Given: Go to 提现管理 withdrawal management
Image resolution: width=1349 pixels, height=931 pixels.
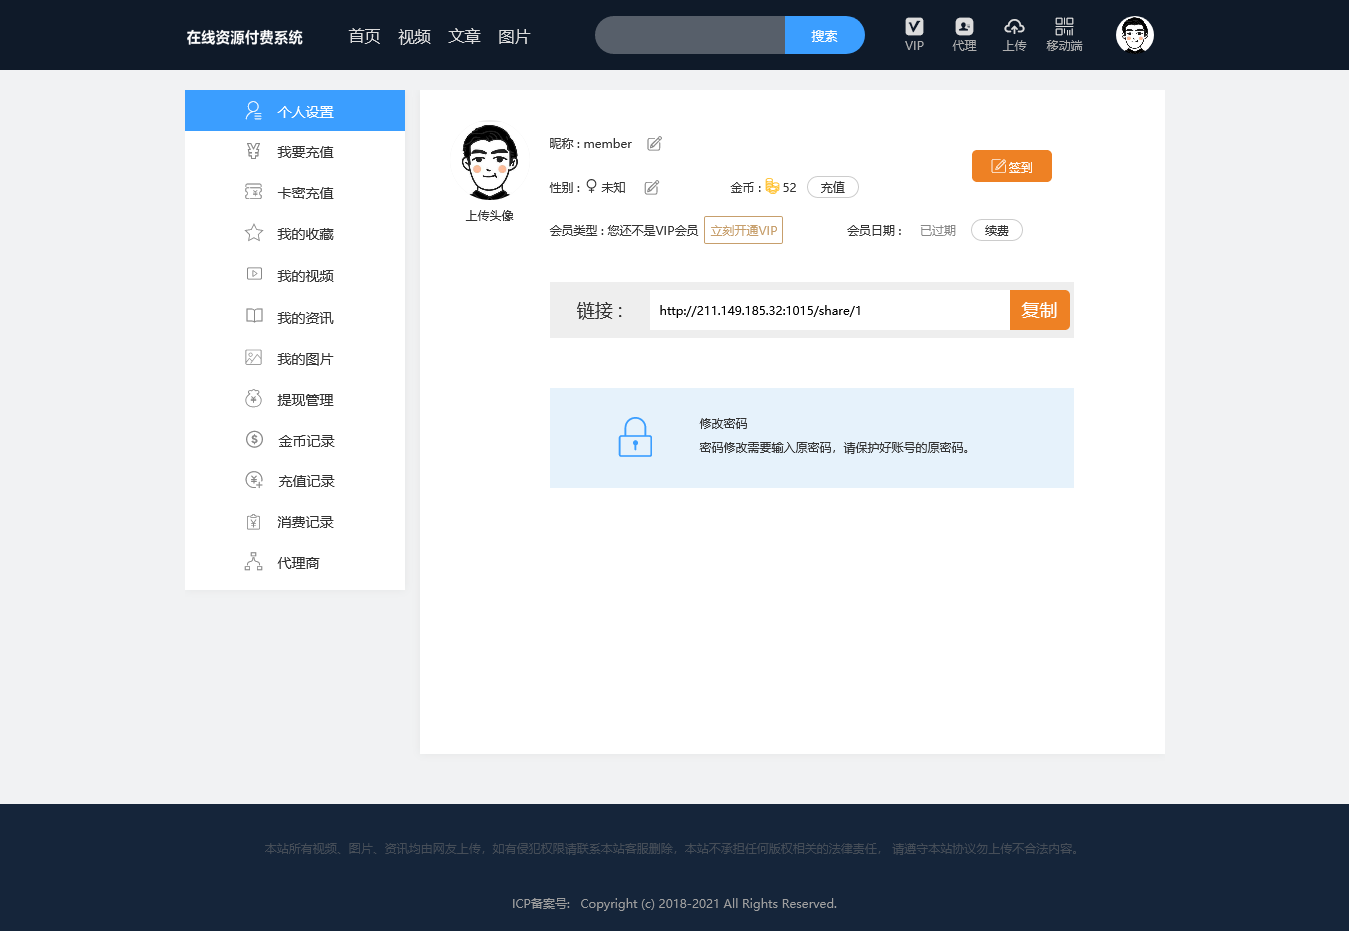Looking at the screenshot, I should 305,400.
